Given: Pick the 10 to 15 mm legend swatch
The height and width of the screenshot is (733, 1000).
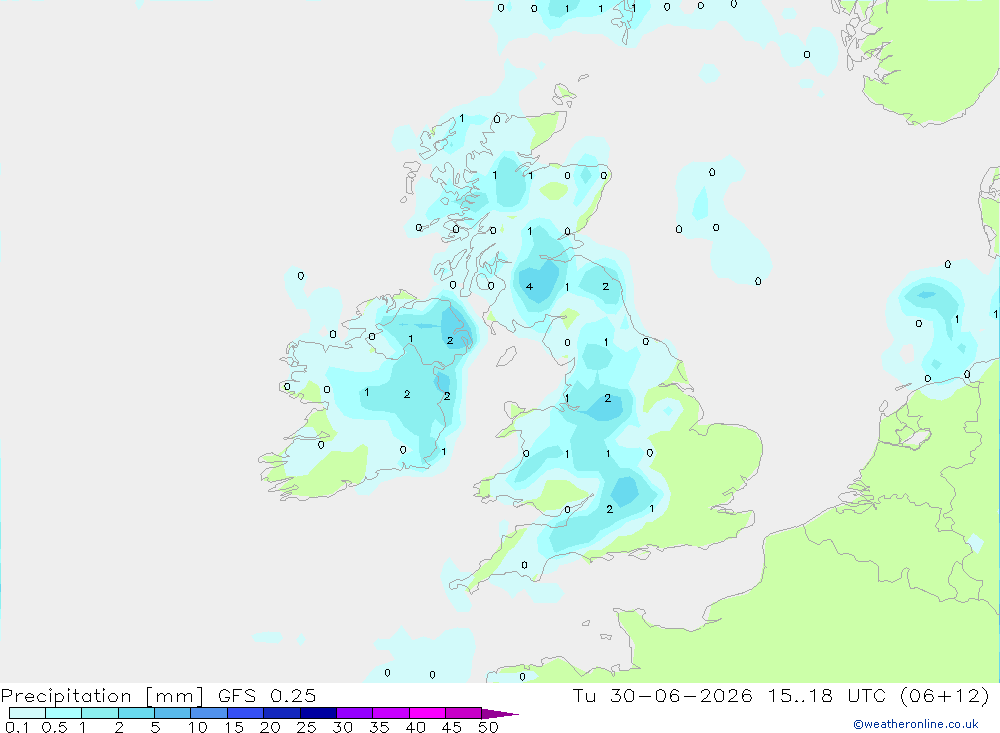Looking at the screenshot, I should coord(209,713).
